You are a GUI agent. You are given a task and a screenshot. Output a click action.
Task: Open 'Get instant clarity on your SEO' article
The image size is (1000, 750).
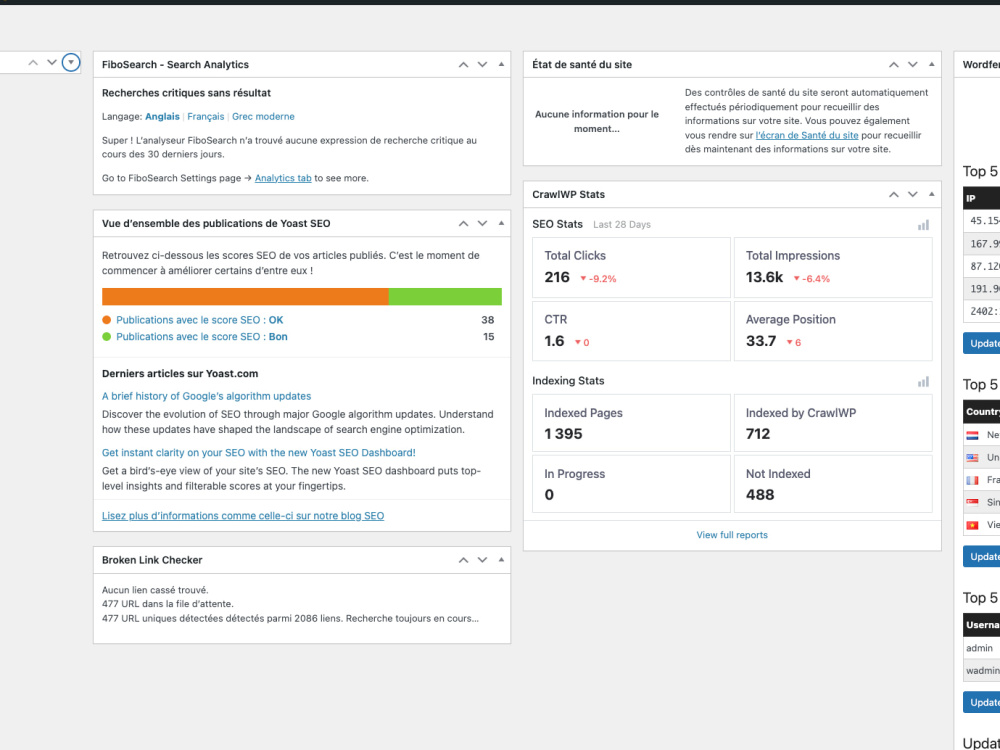tap(259, 453)
